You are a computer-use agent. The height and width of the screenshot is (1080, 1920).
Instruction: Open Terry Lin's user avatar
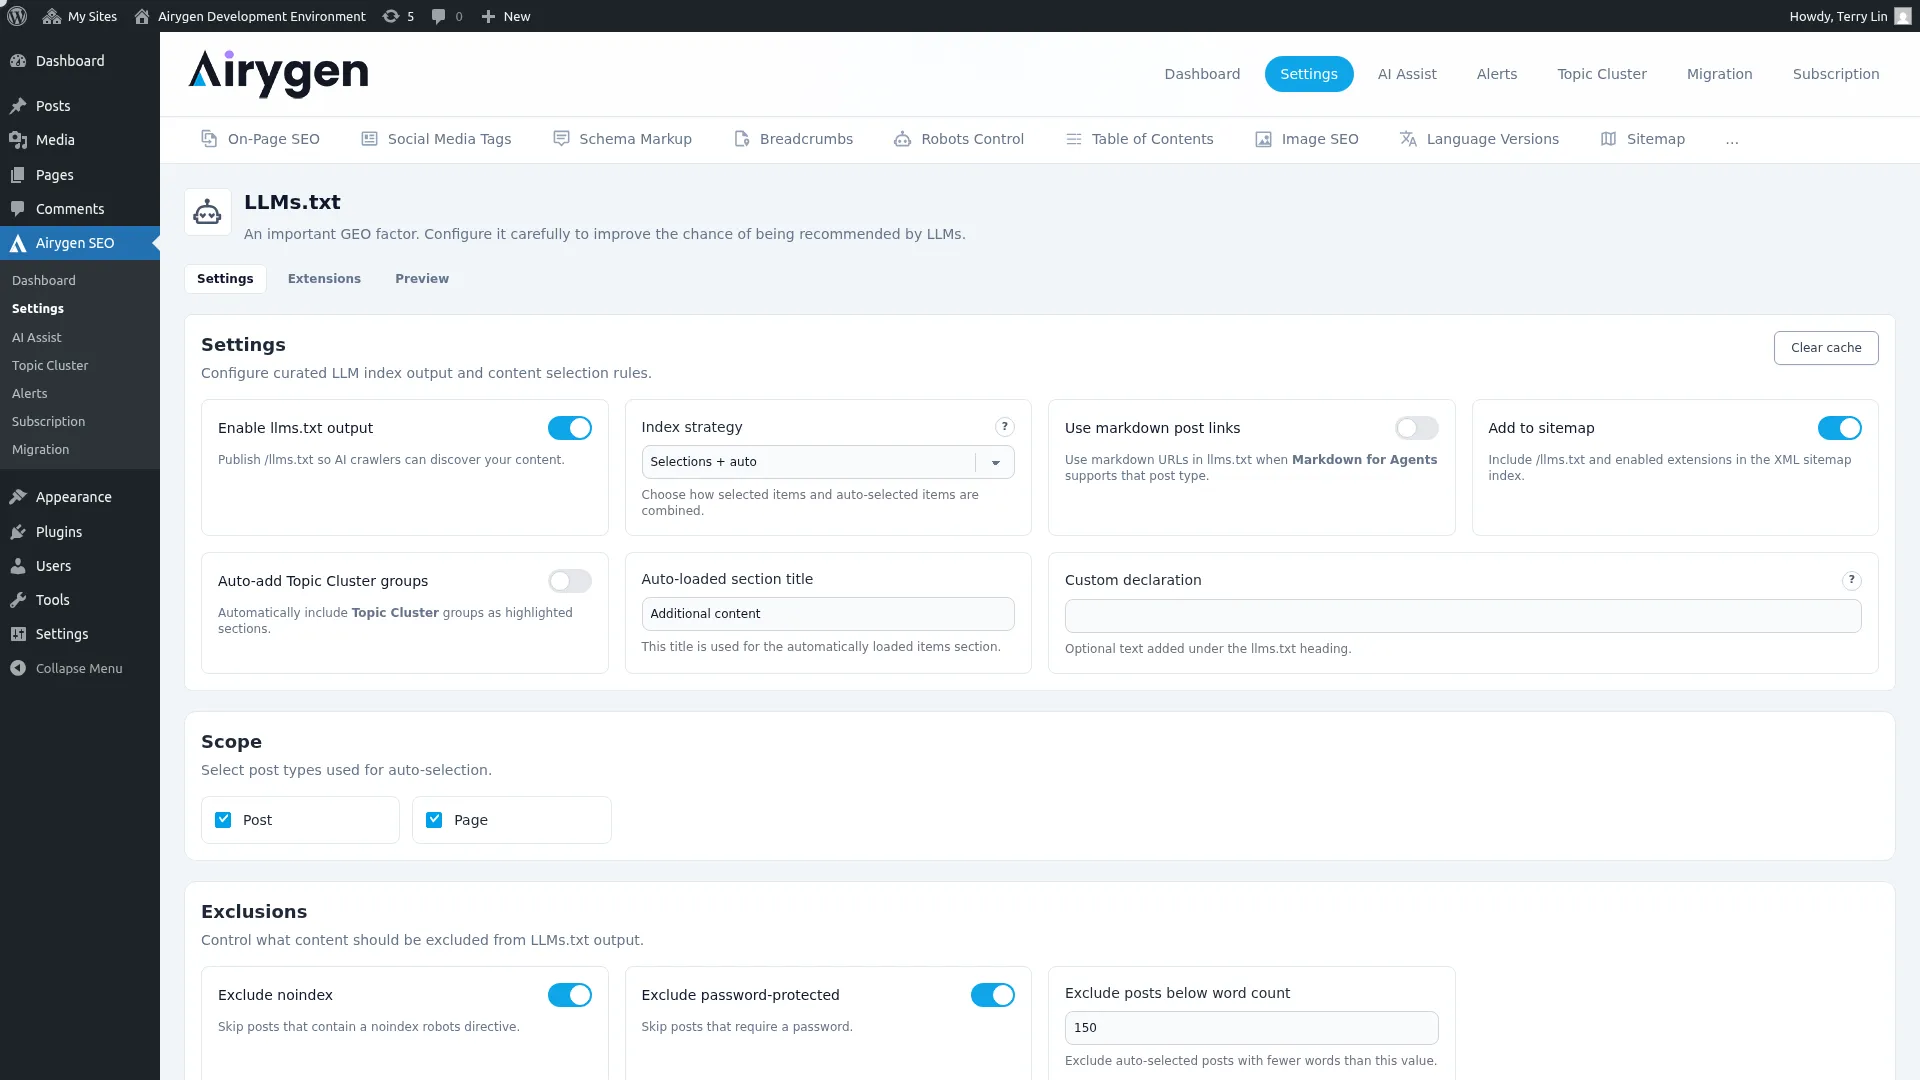[1903, 16]
